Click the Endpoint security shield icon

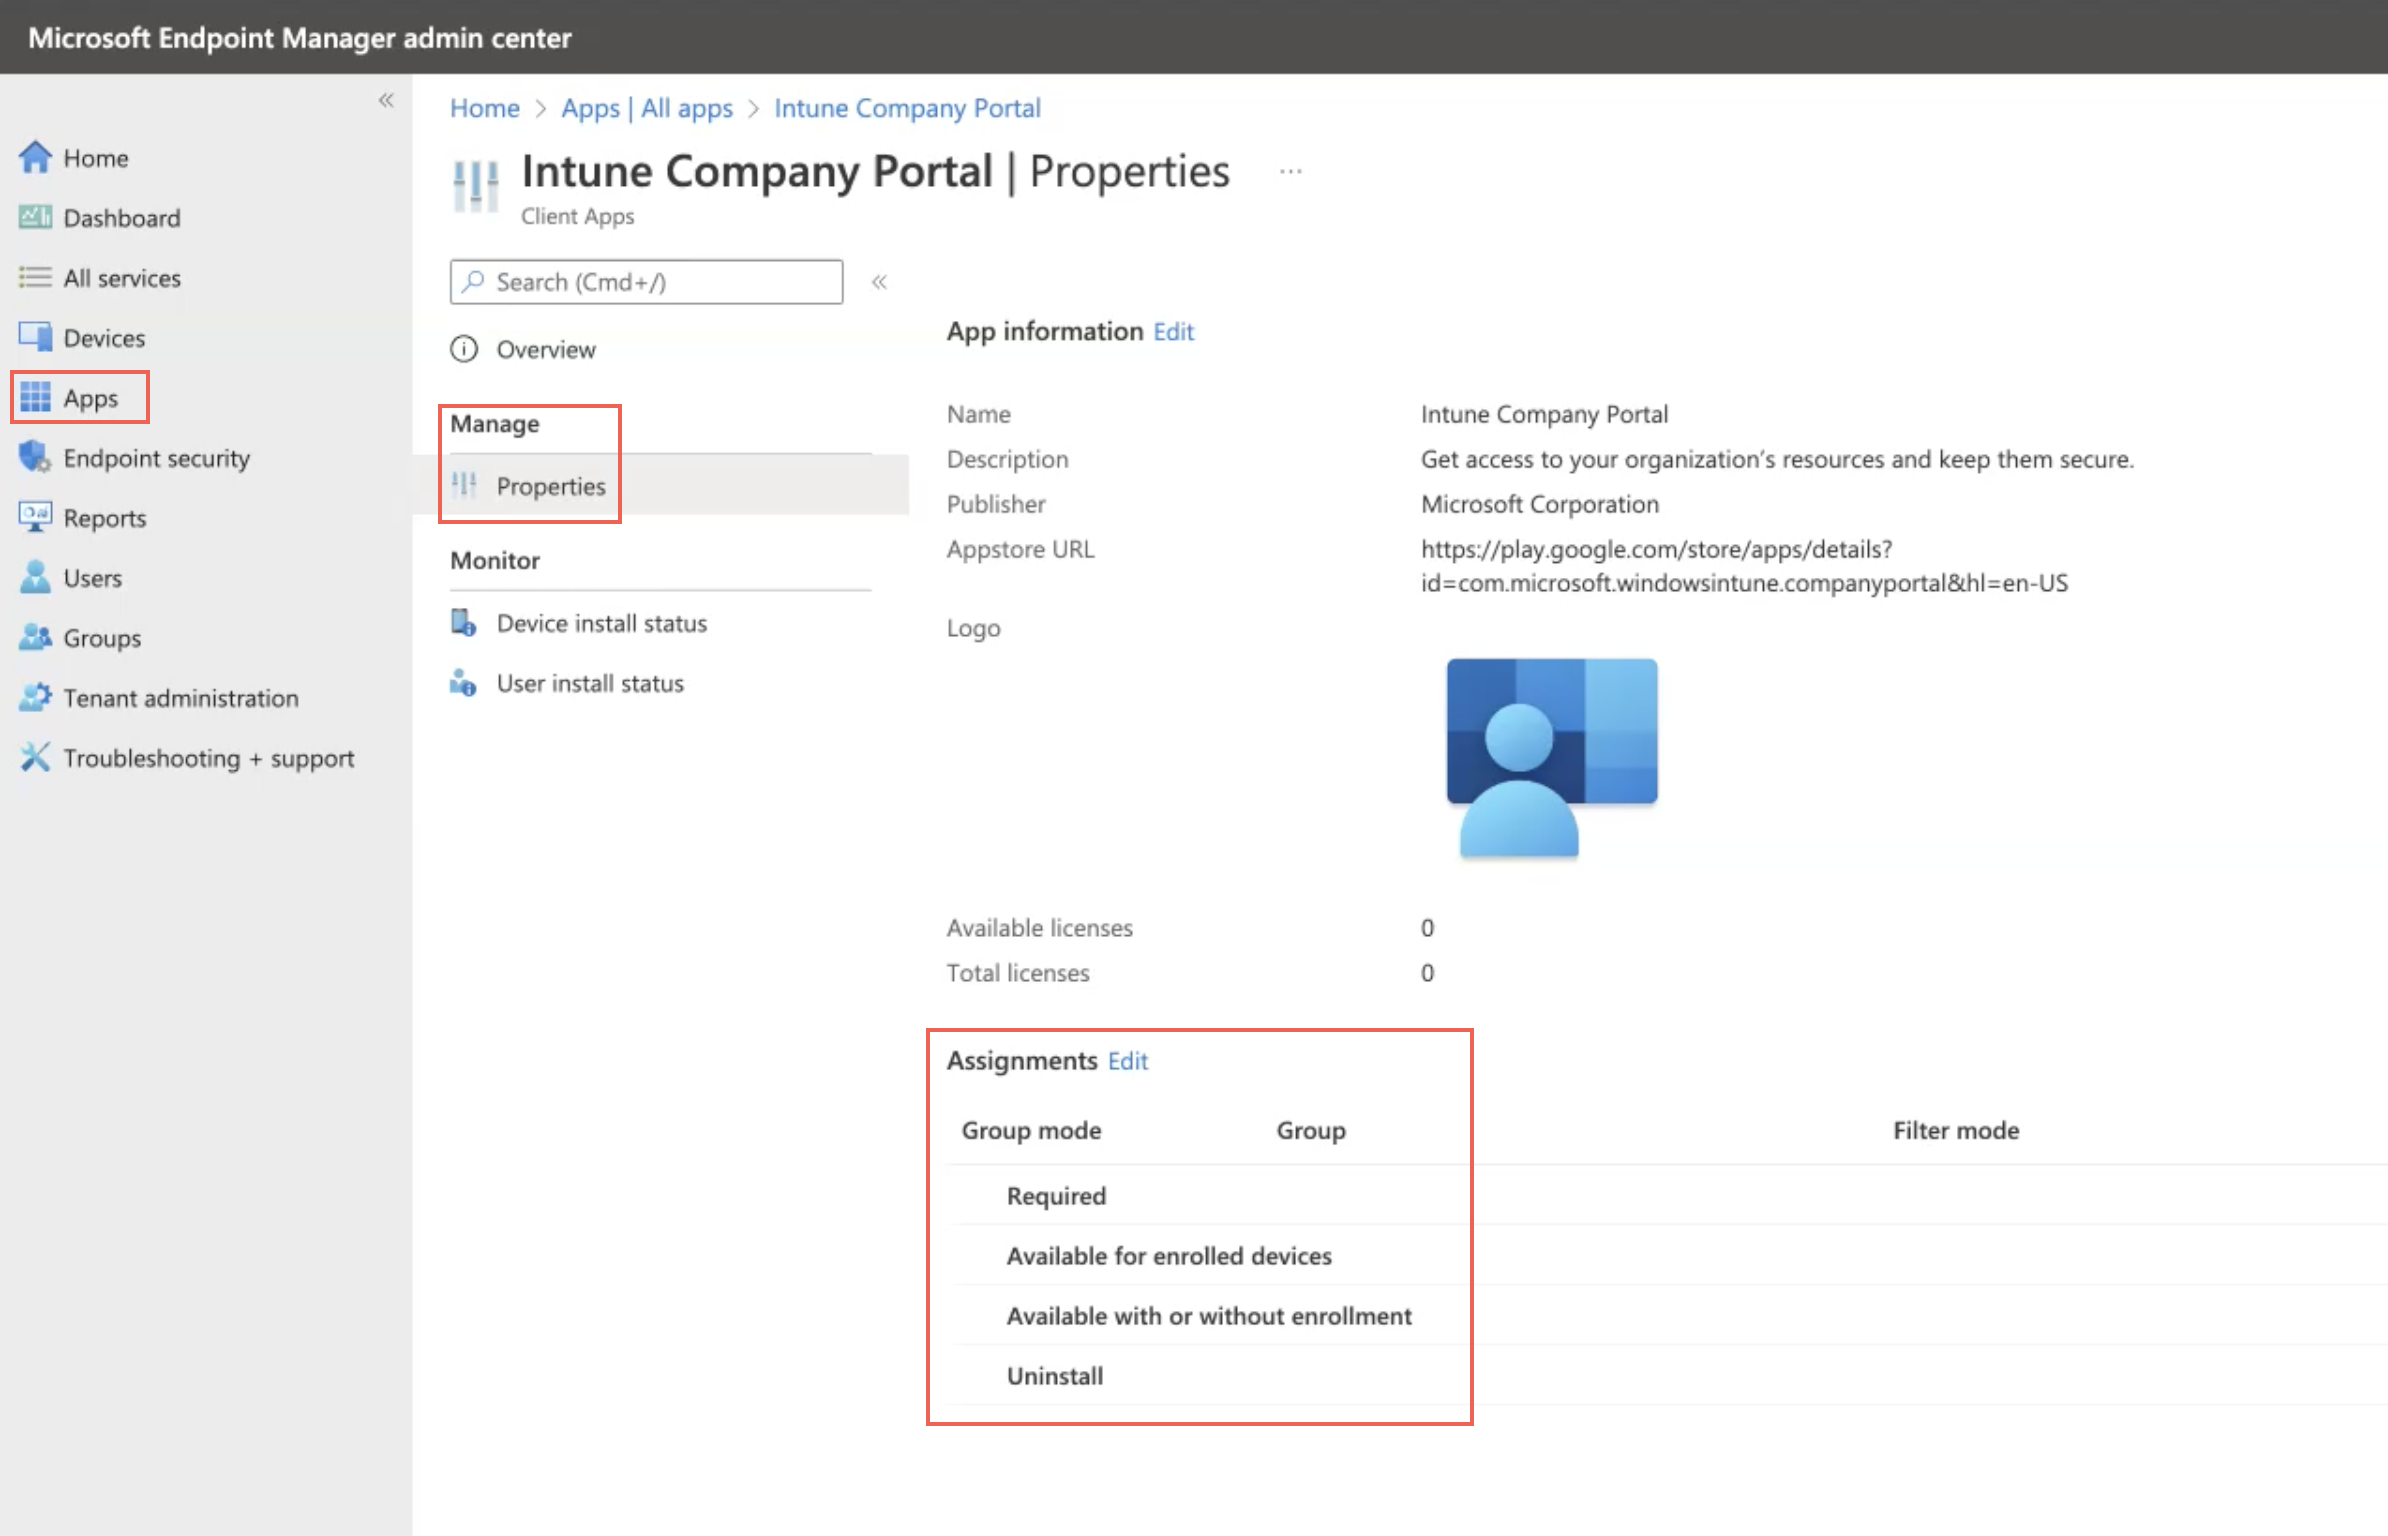[x=35, y=457]
